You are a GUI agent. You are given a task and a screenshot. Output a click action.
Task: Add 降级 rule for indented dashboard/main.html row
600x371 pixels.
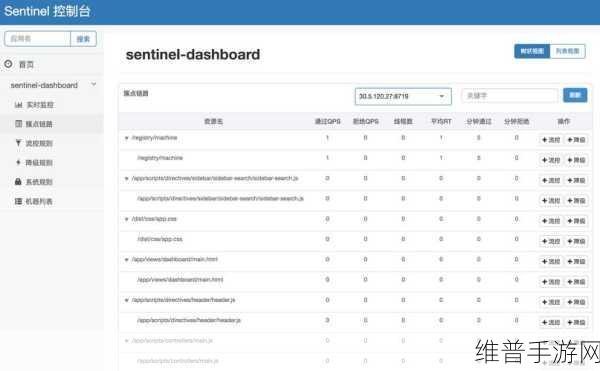click(576, 282)
